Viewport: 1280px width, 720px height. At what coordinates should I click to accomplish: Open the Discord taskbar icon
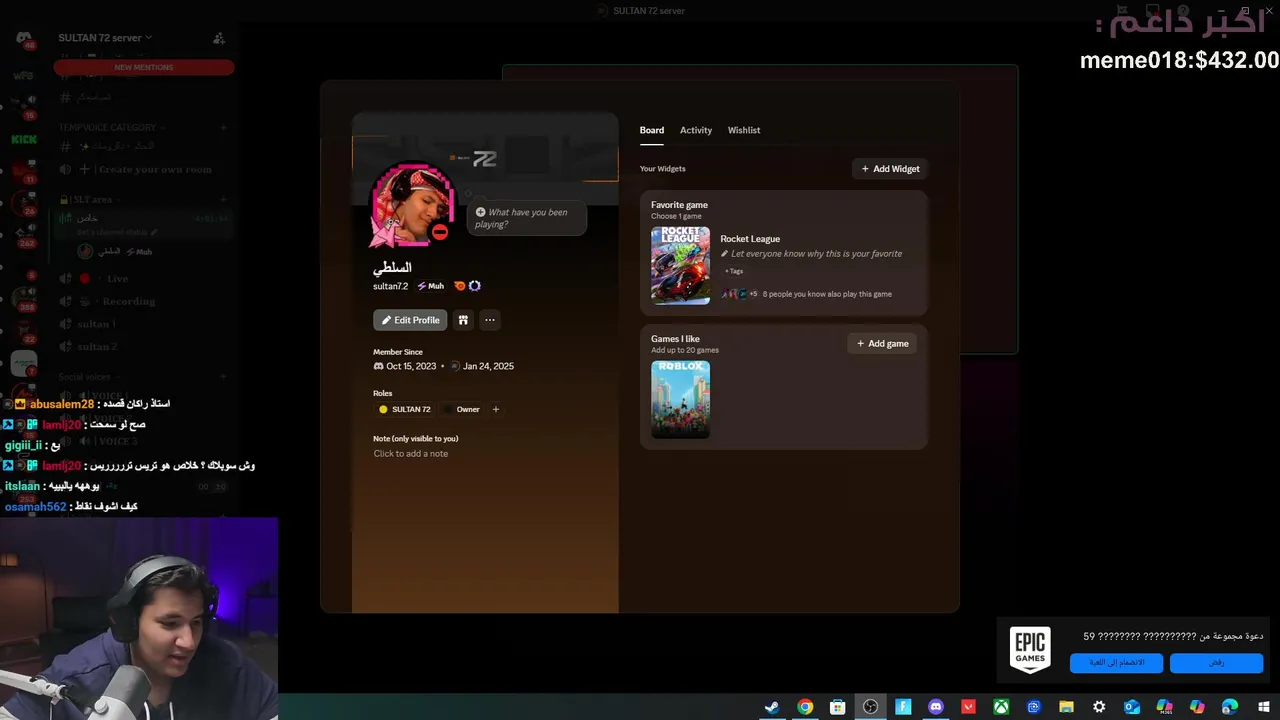click(x=936, y=707)
